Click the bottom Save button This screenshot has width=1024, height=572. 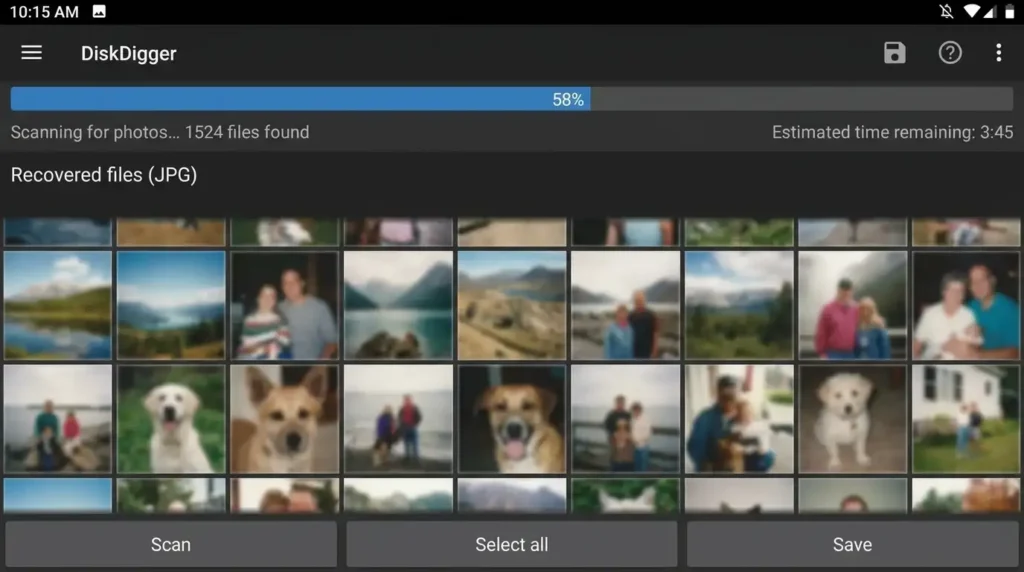(852, 544)
